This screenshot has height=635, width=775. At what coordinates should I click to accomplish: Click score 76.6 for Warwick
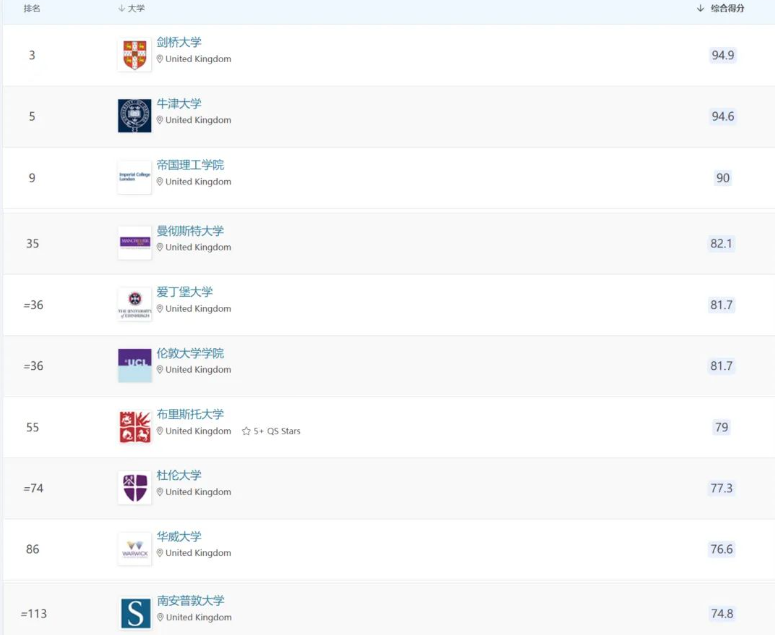click(x=722, y=549)
